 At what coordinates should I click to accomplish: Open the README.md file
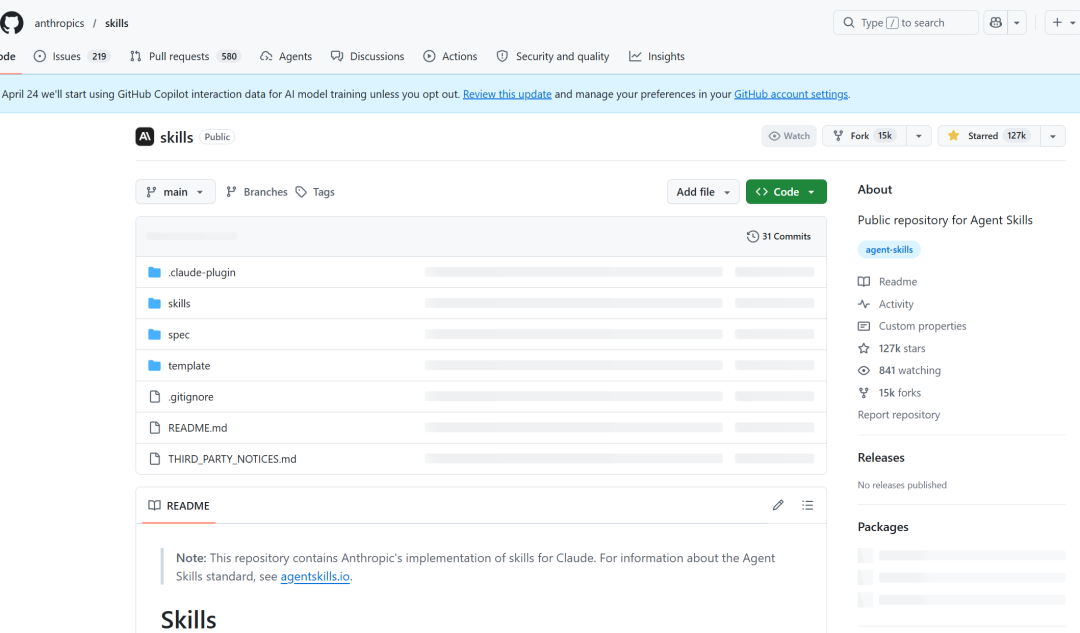(198, 428)
